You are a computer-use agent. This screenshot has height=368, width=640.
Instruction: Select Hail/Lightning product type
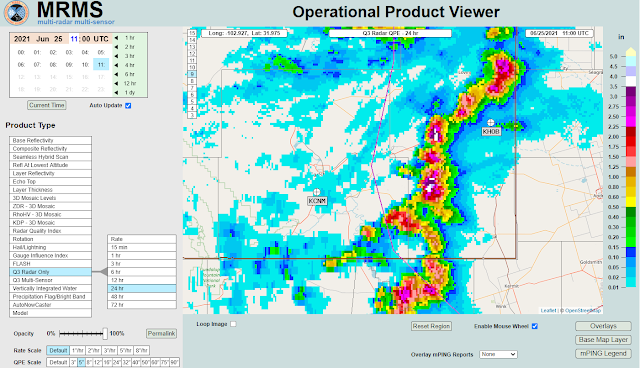tap(50, 247)
